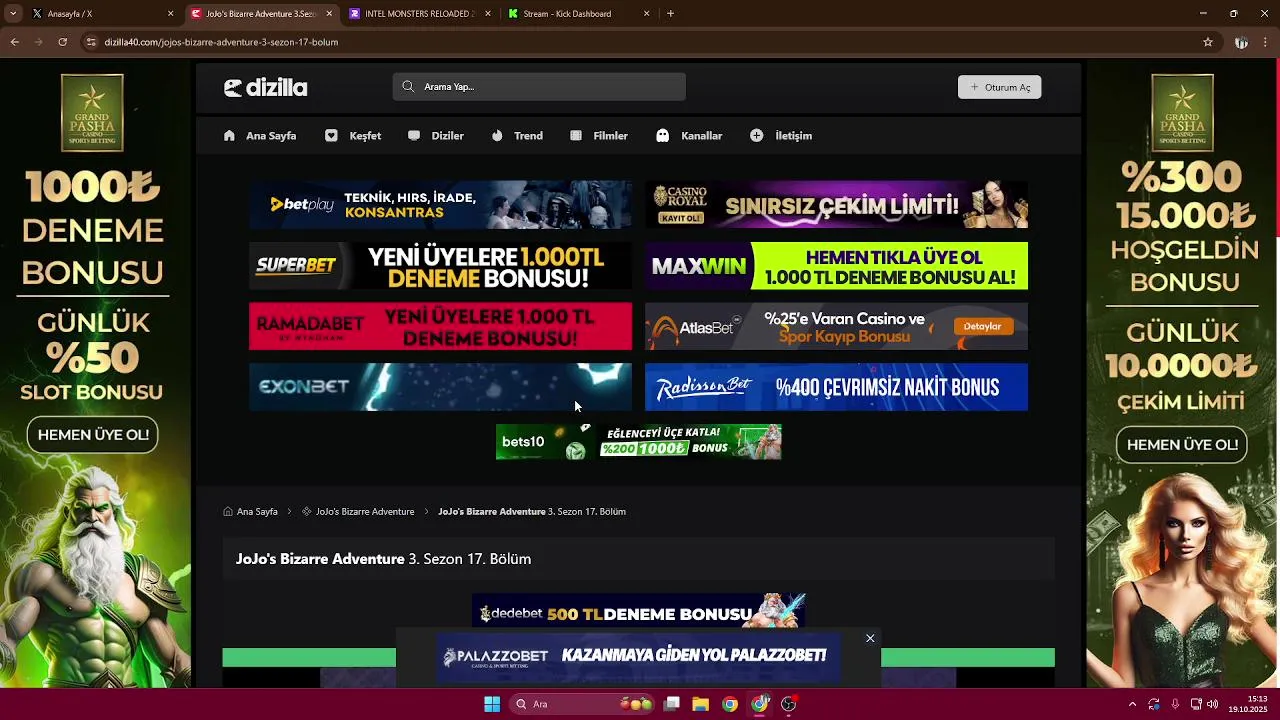Click JoJo's Bizarre Adventure breadcrumb link
Screen dimensions: 1280x720
[365, 512]
